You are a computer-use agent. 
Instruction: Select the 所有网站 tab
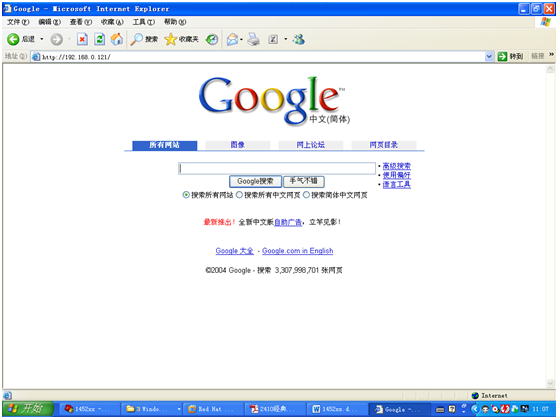[164, 145]
